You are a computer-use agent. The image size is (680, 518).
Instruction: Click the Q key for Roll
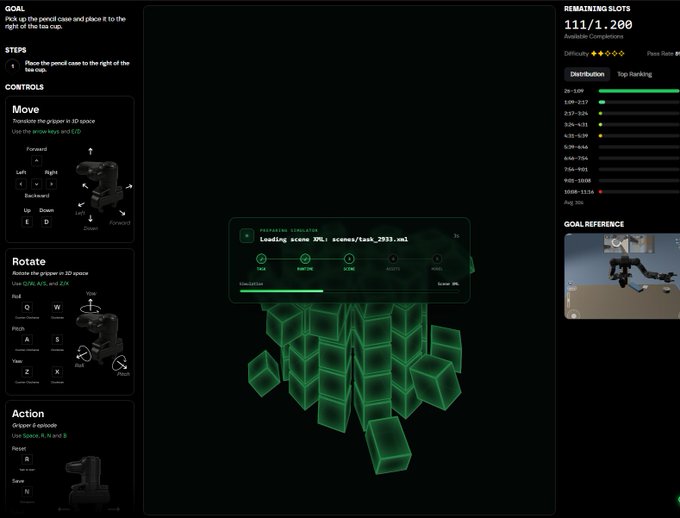click(27, 307)
